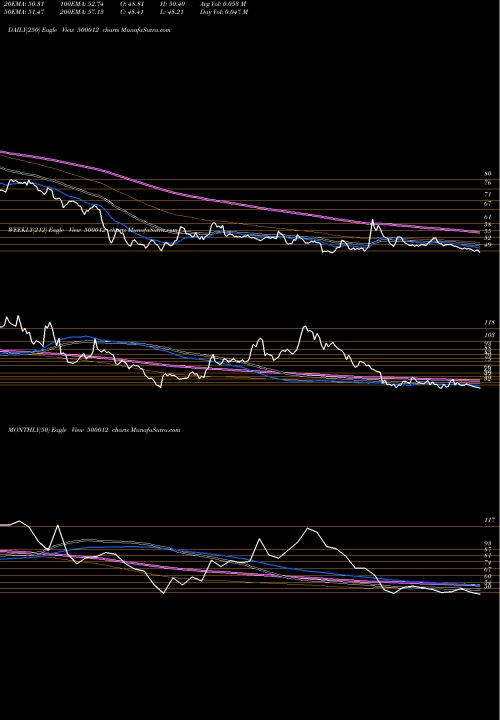Click the 80 price level on daily chart

pos(487,174)
